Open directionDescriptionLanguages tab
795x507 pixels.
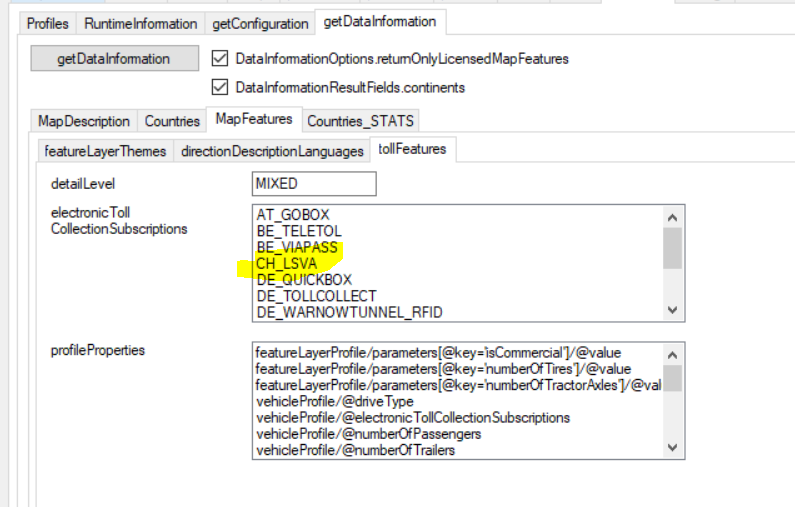tap(271, 151)
